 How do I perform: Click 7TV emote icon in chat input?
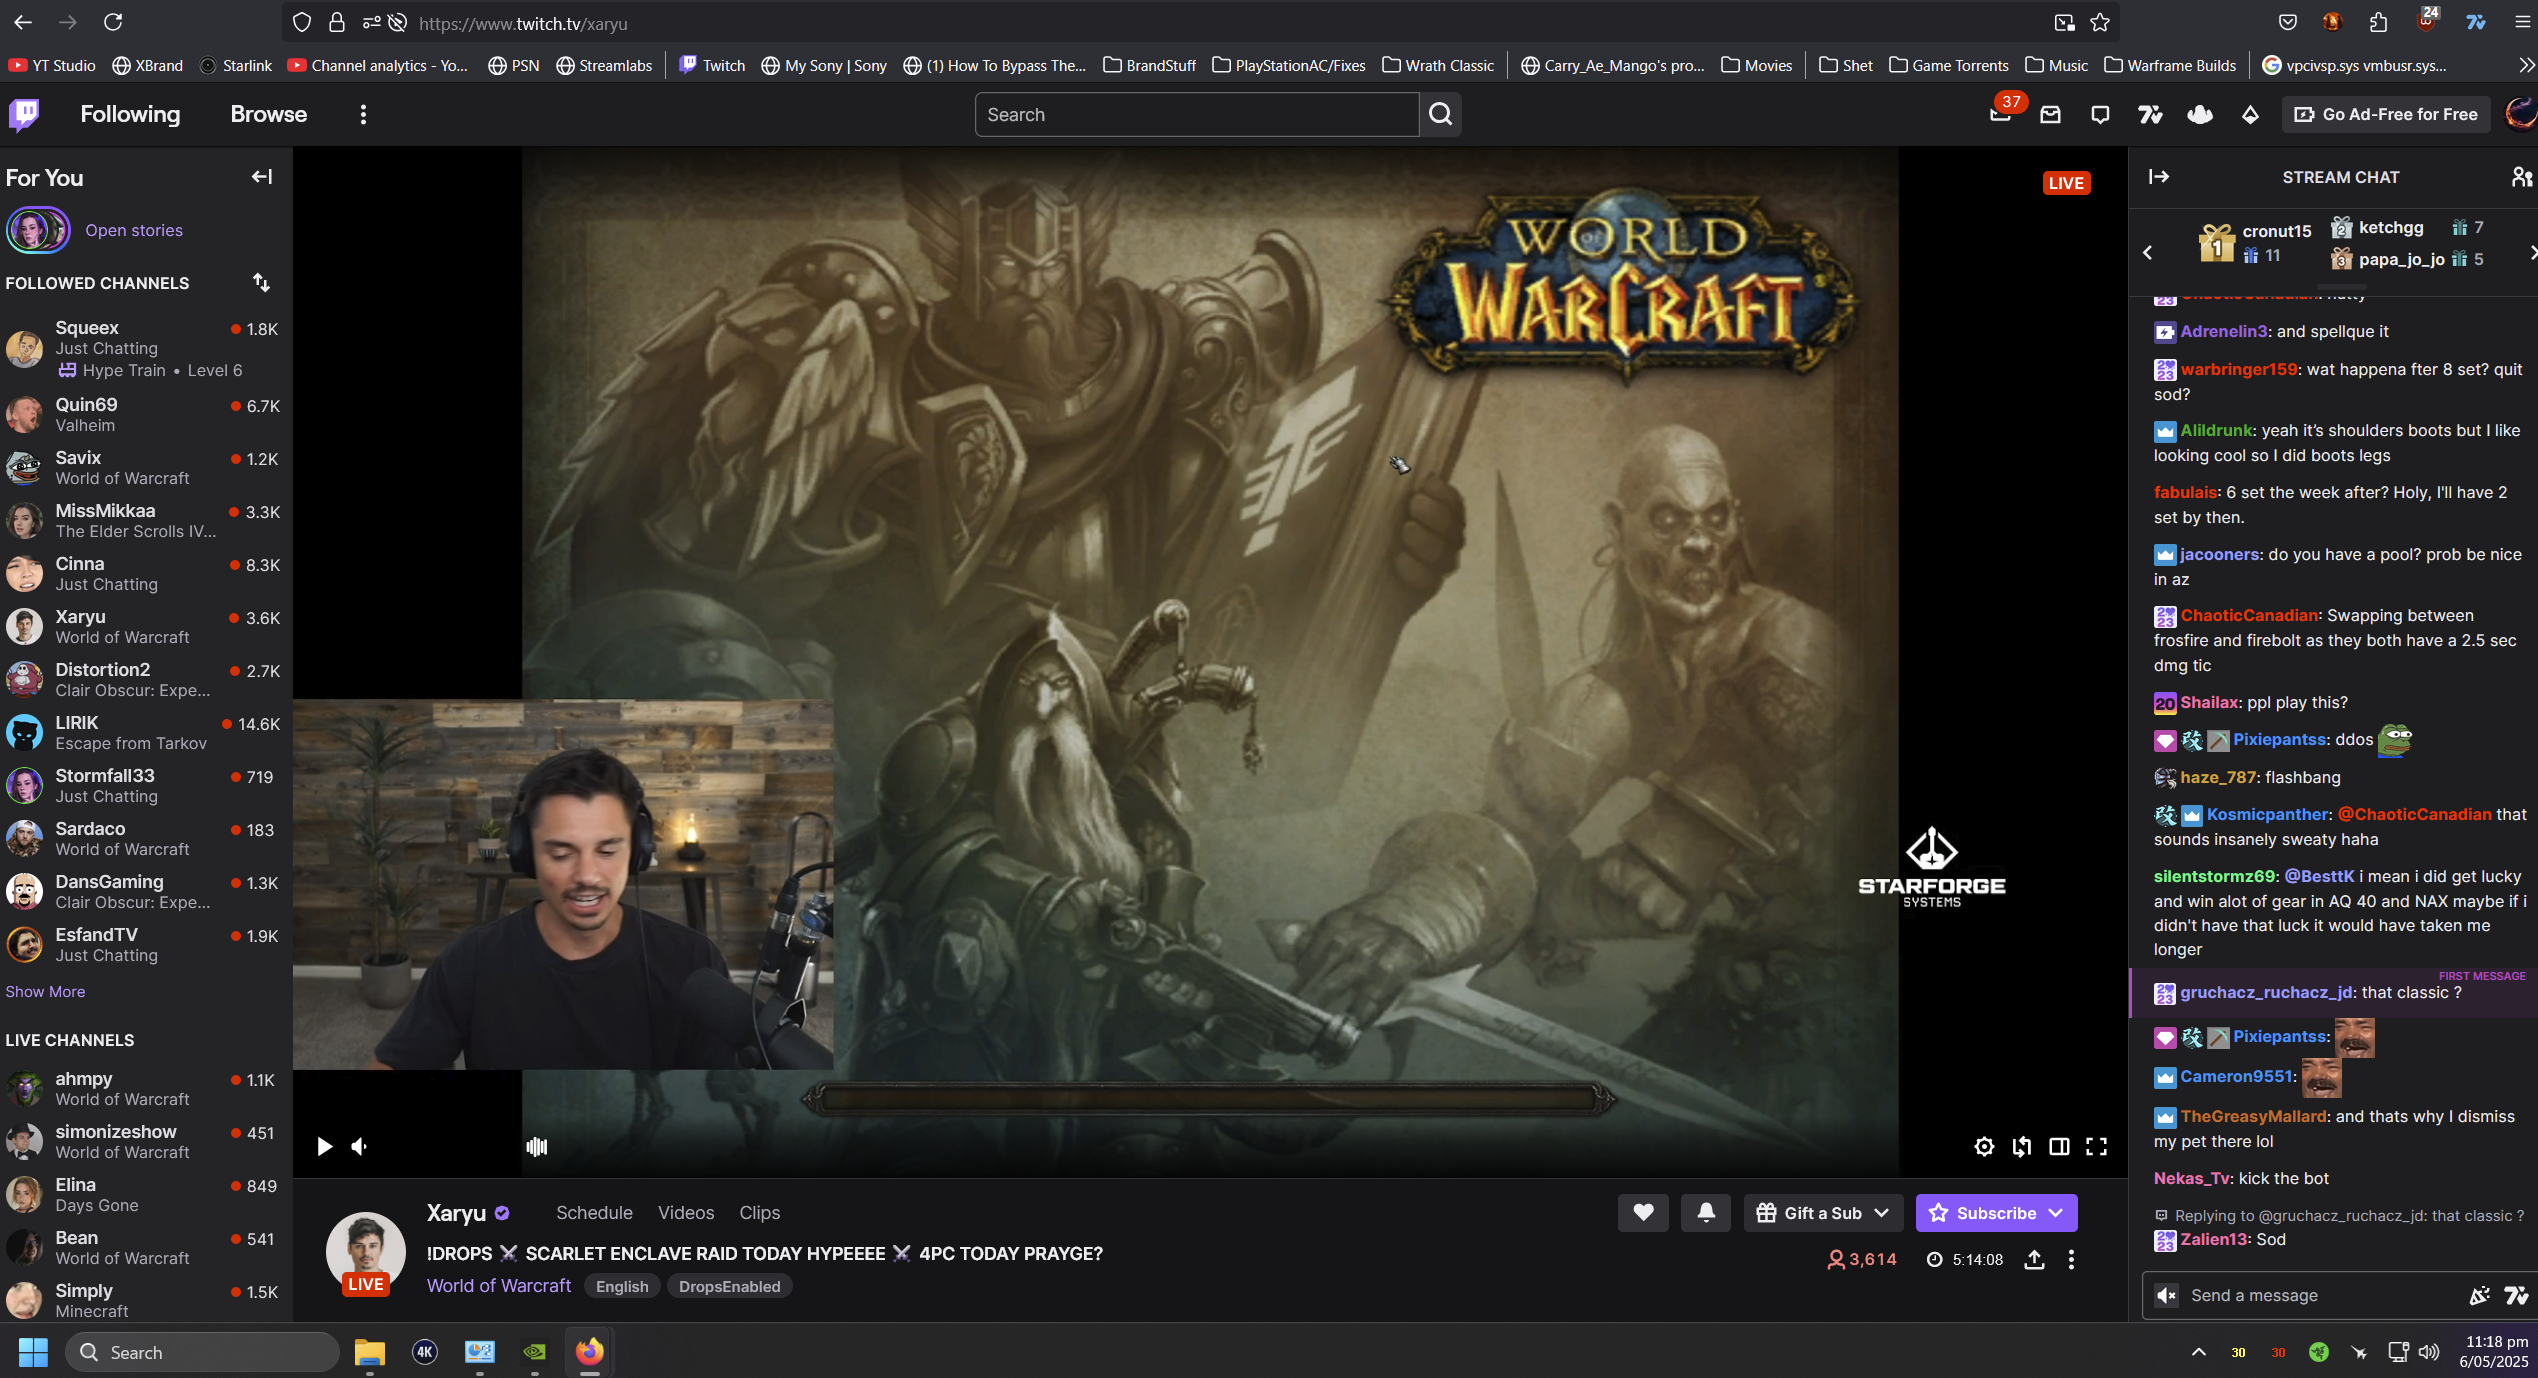tap(2515, 1296)
